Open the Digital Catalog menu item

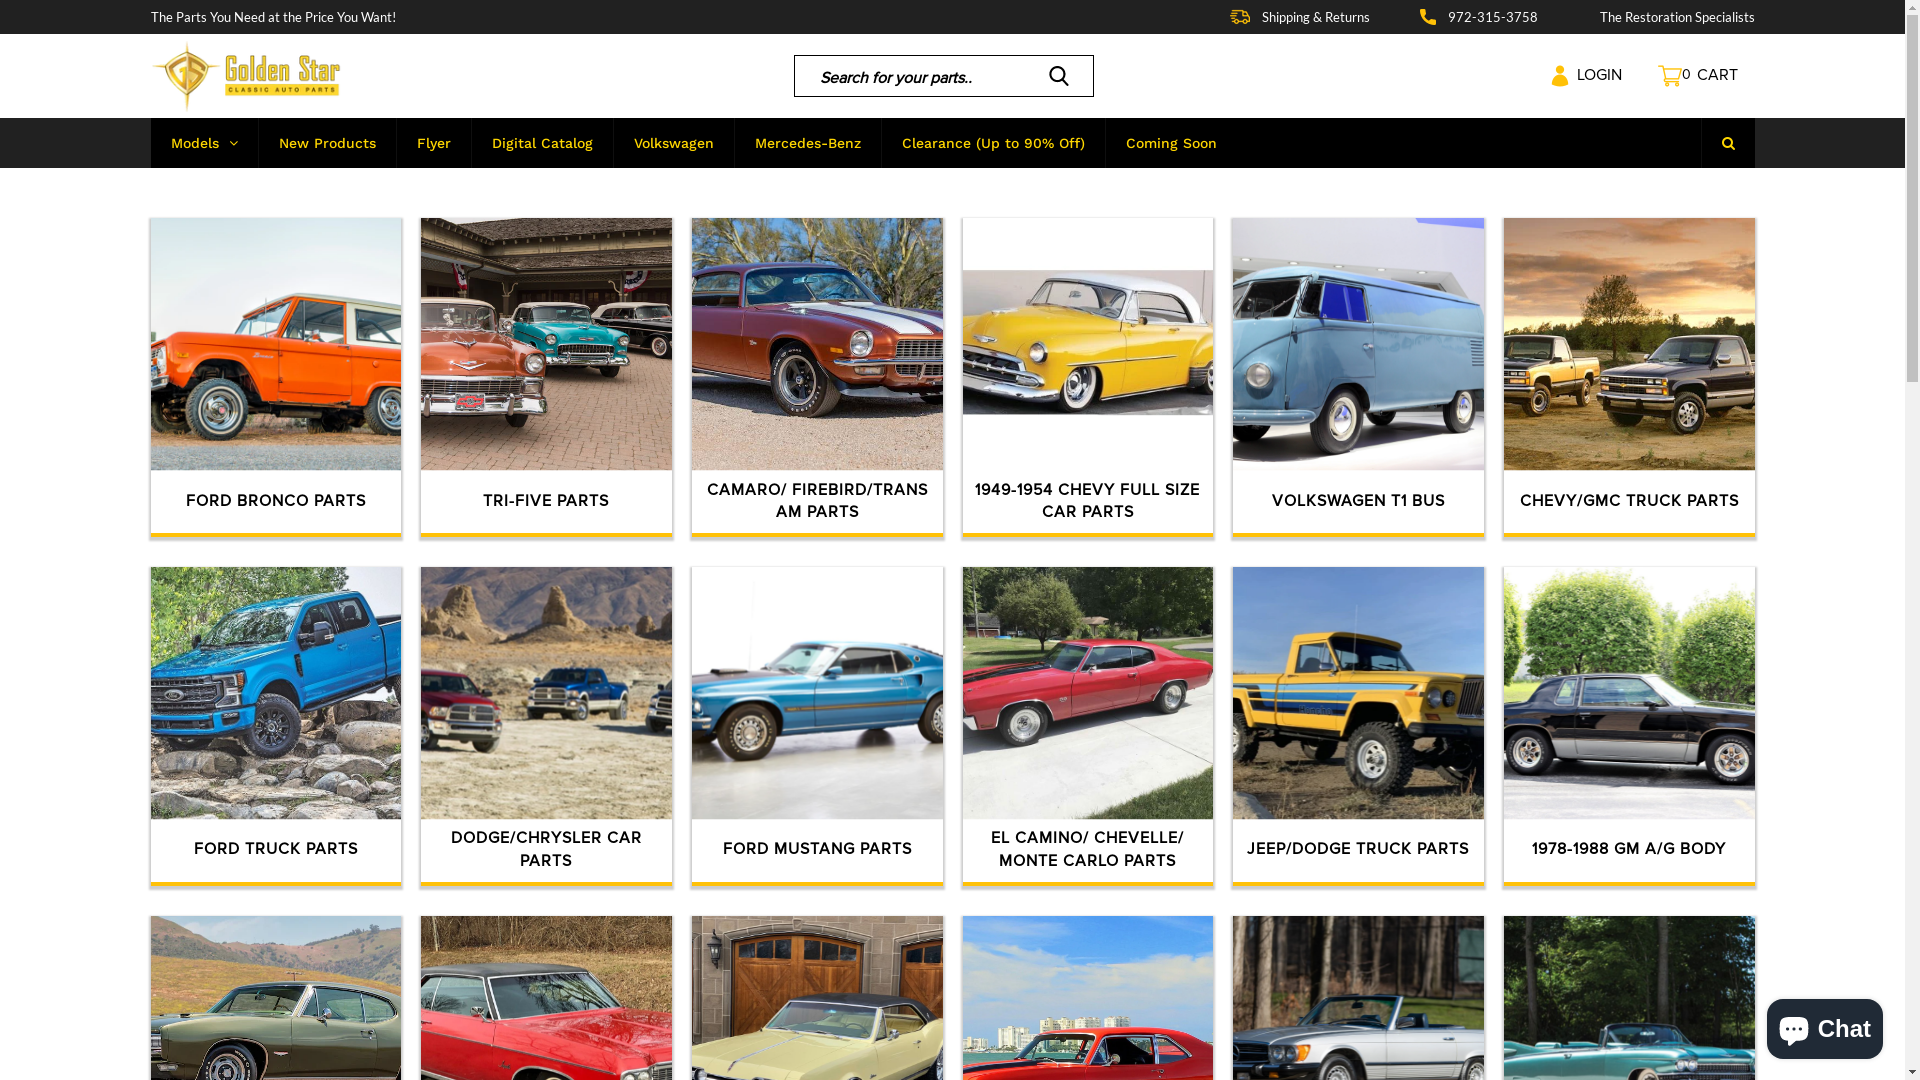pos(542,143)
